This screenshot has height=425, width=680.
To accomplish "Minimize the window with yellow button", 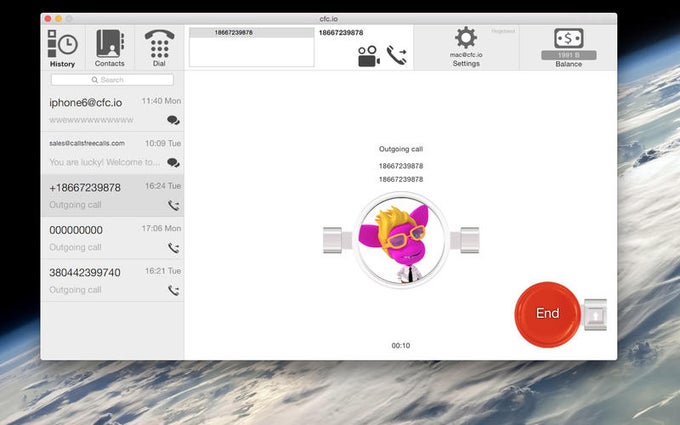I will [59, 19].
